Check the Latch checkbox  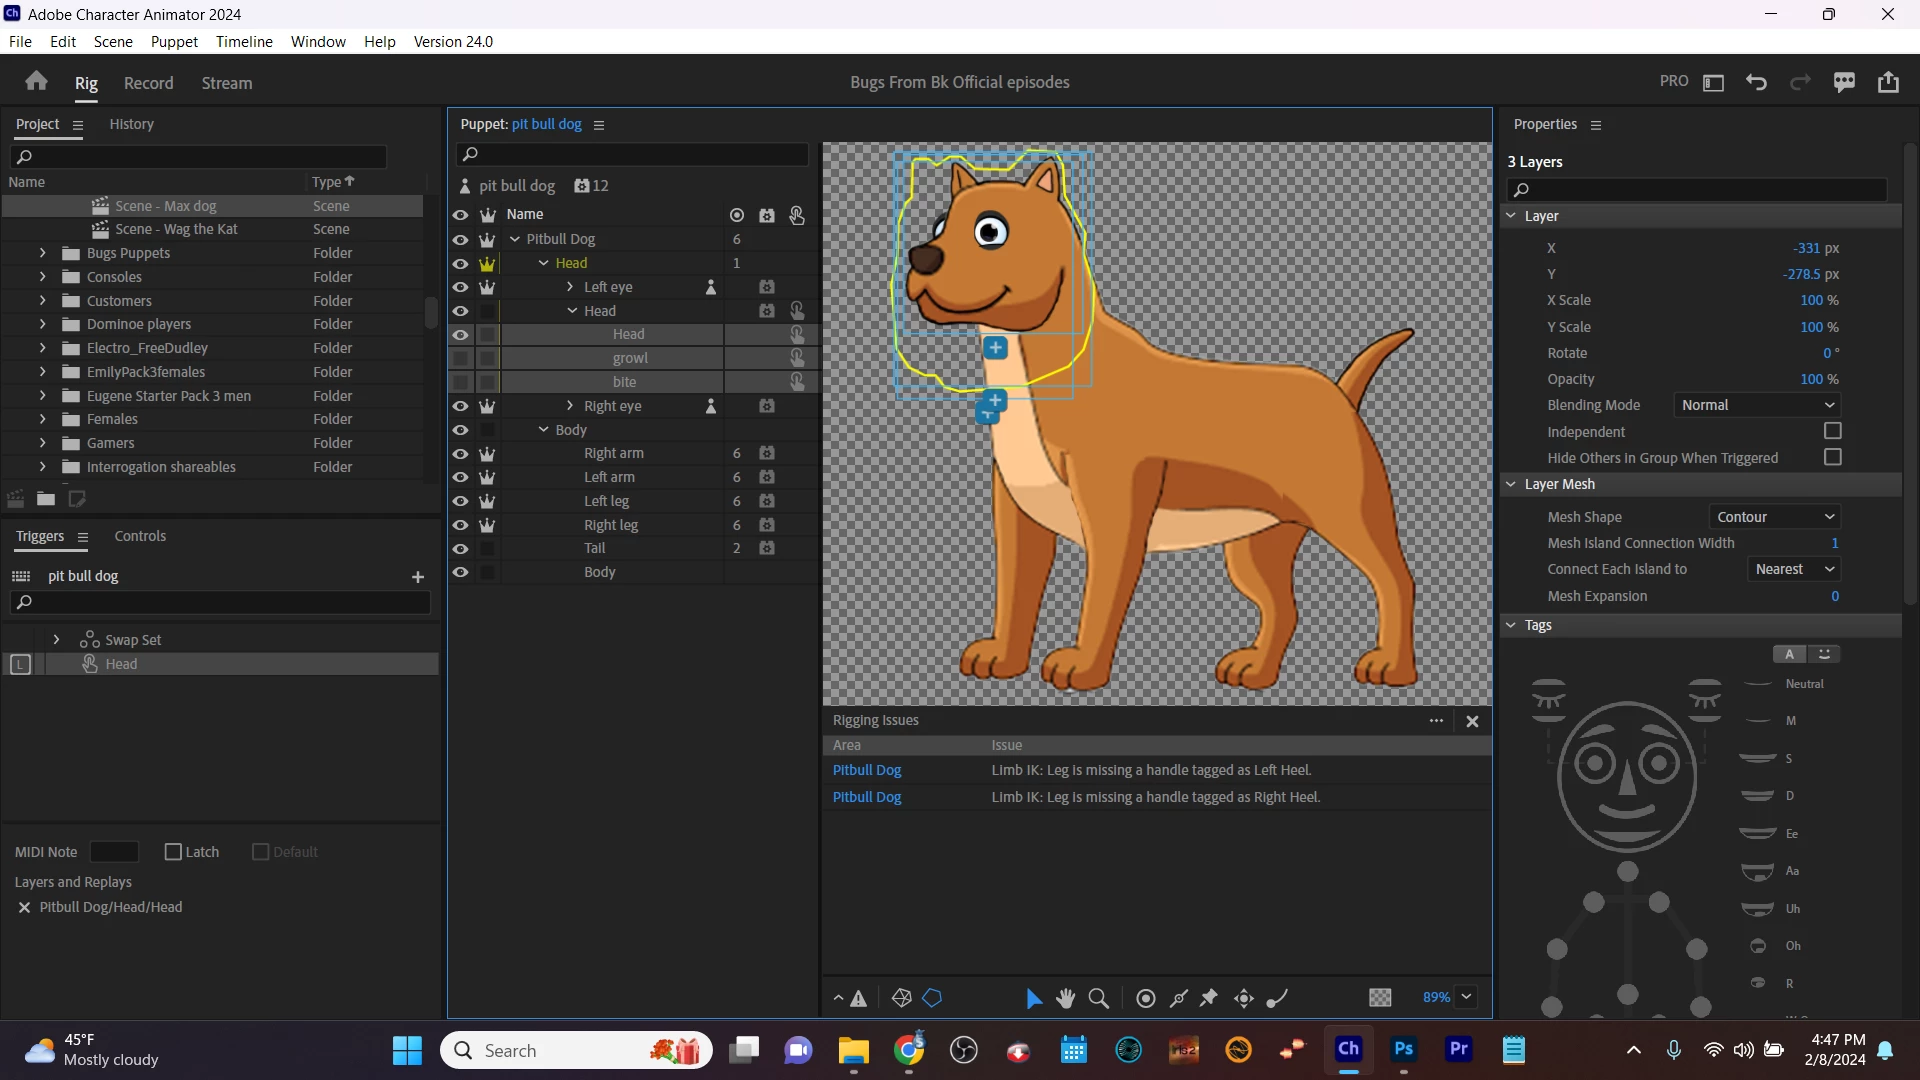click(174, 852)
